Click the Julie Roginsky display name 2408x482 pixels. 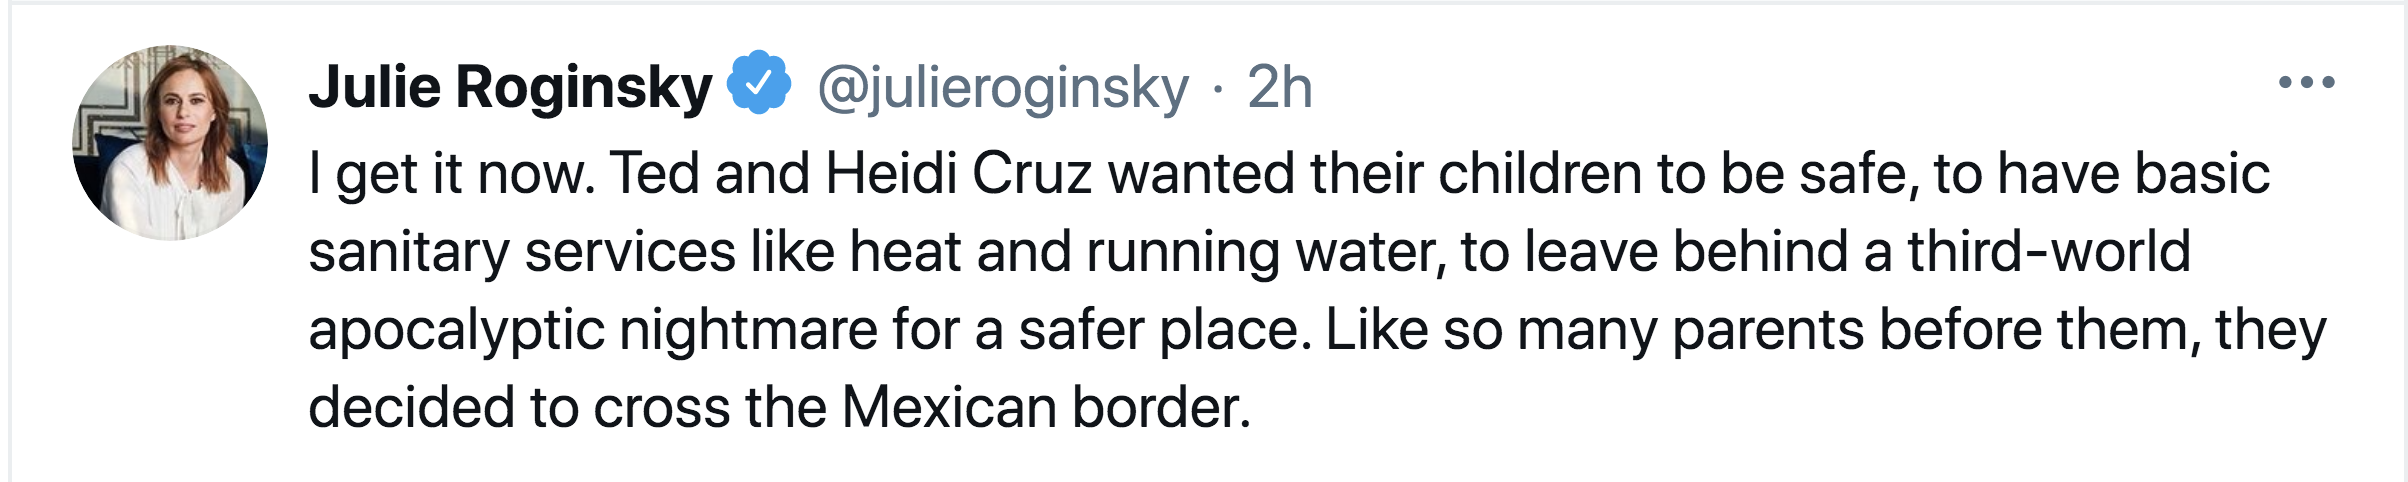pos(510,87)
